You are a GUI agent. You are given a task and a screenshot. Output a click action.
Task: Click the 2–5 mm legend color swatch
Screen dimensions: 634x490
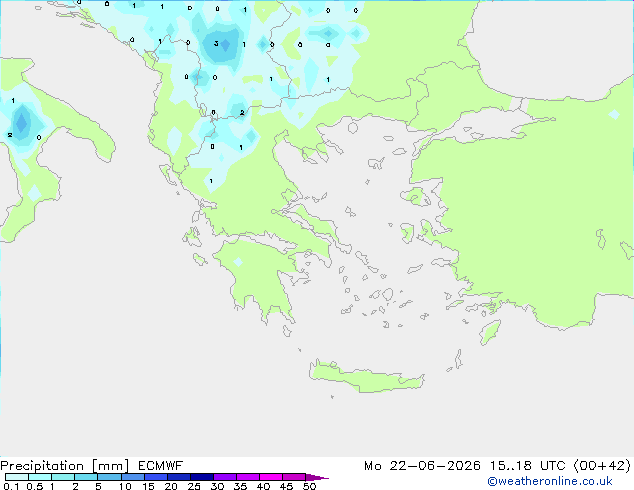coord(86,477)
